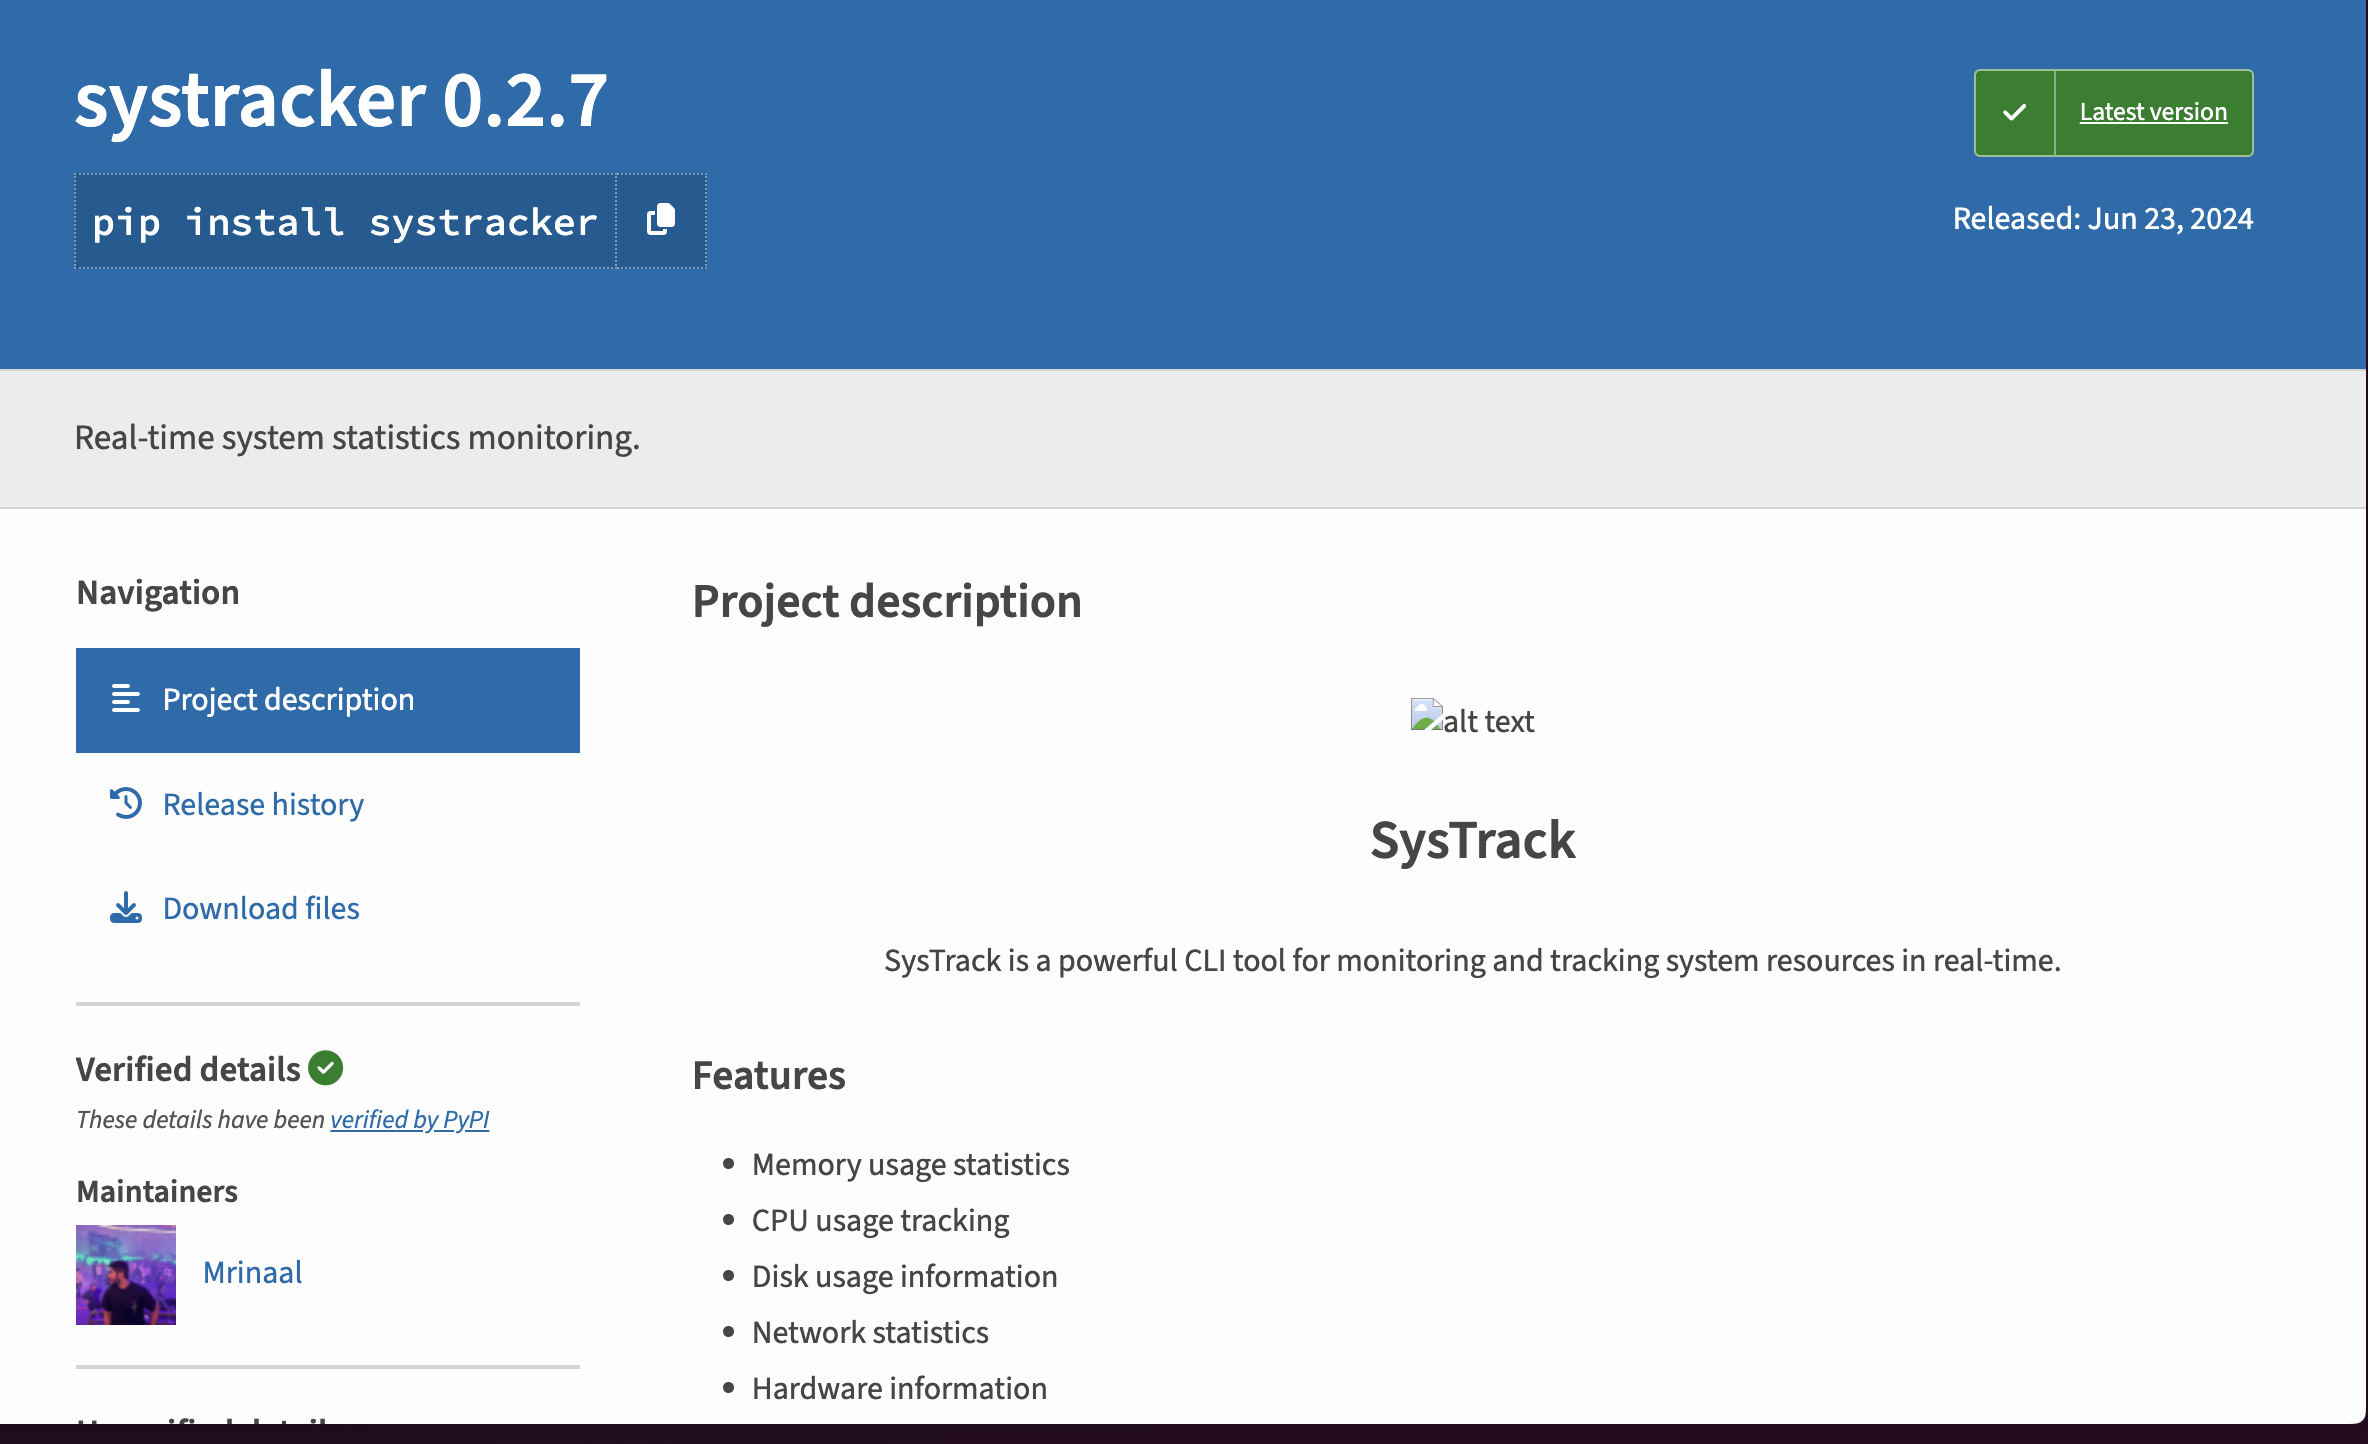Open maintainer Mrinaal's profile link
Viewport: 2368px width, 1444px height.
point(252,1272)
